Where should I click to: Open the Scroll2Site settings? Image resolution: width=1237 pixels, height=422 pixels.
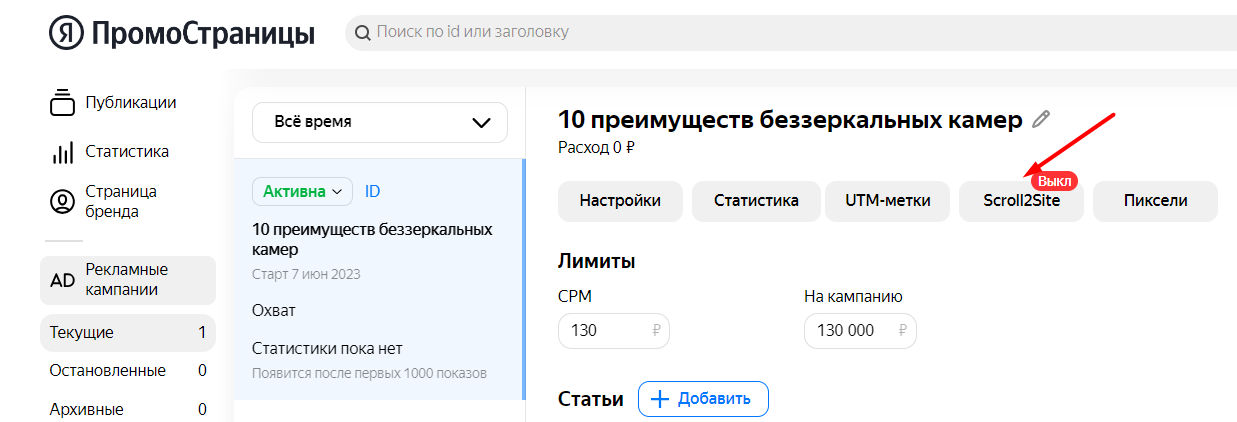pos(1020,201)
